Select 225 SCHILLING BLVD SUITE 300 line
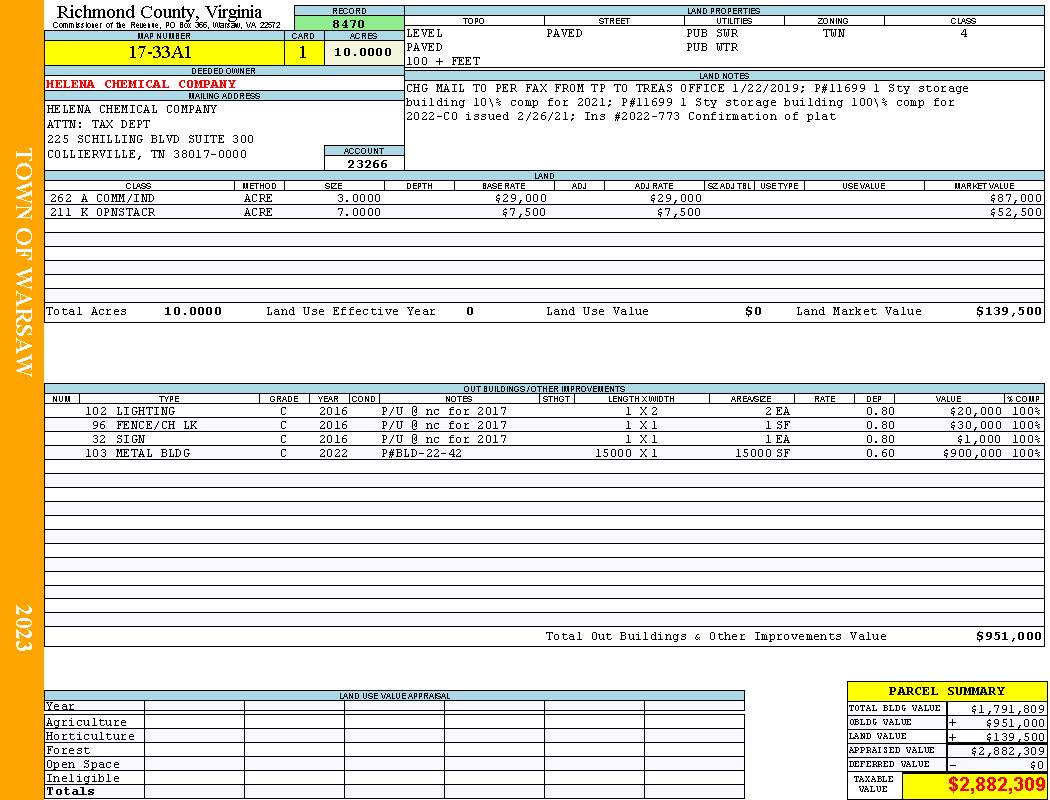This screenshot has width=1050, height=800. point(151,139)
